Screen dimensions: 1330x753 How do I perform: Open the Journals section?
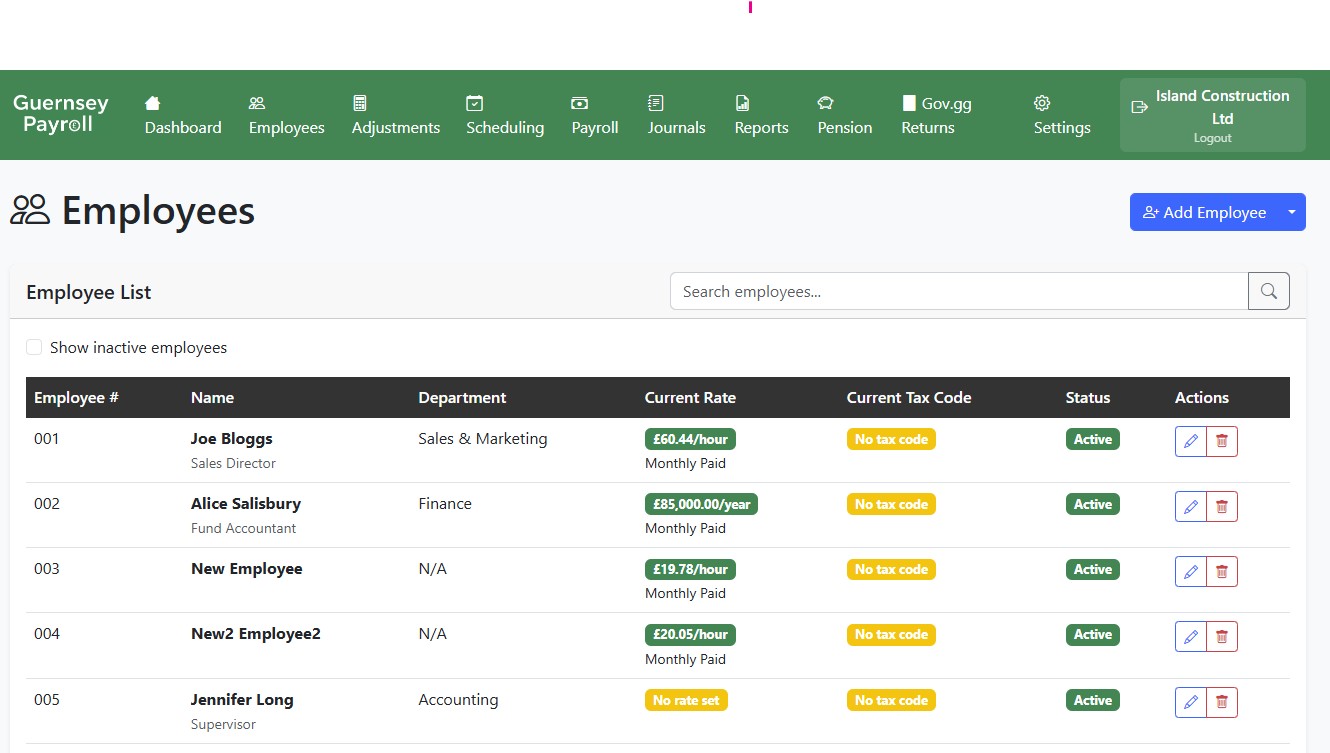[676, 115]
